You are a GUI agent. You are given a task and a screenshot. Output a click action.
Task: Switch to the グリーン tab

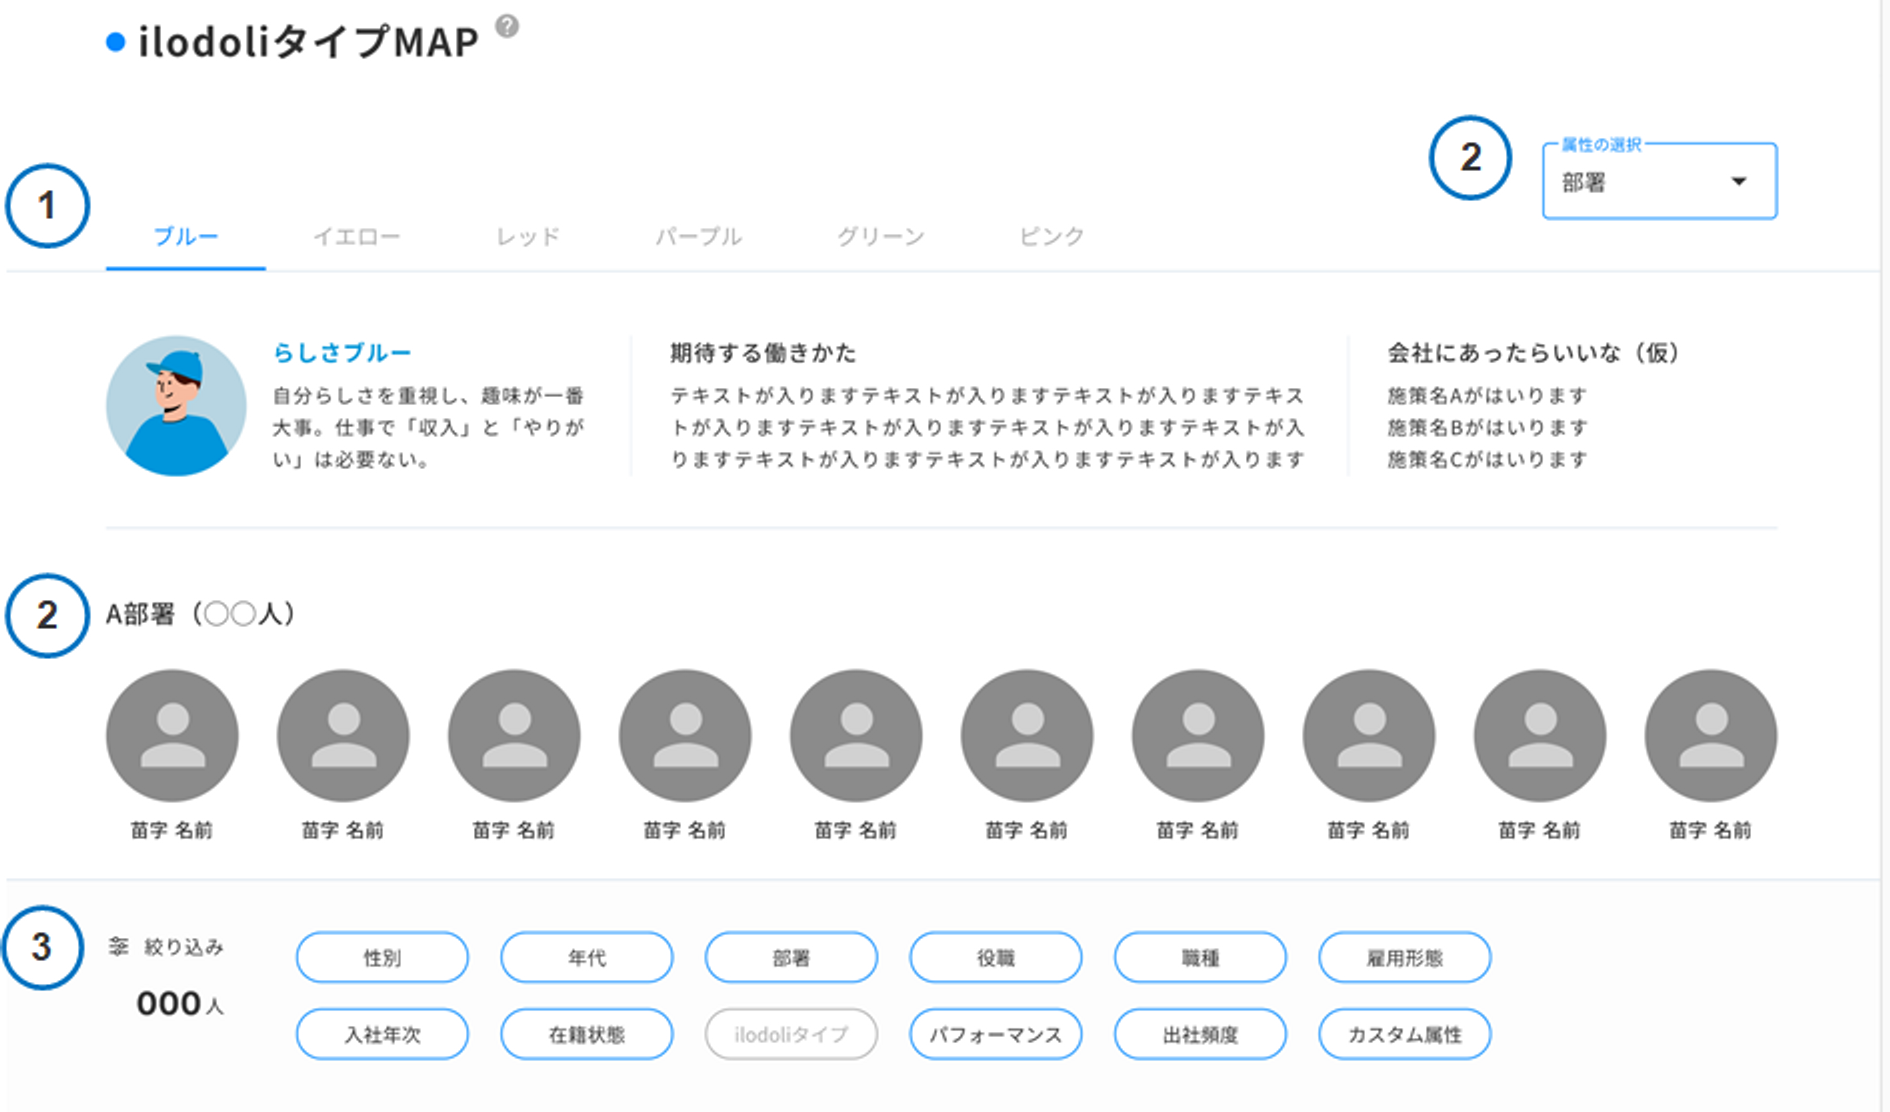pyautogui.click(x=881, y=237)
